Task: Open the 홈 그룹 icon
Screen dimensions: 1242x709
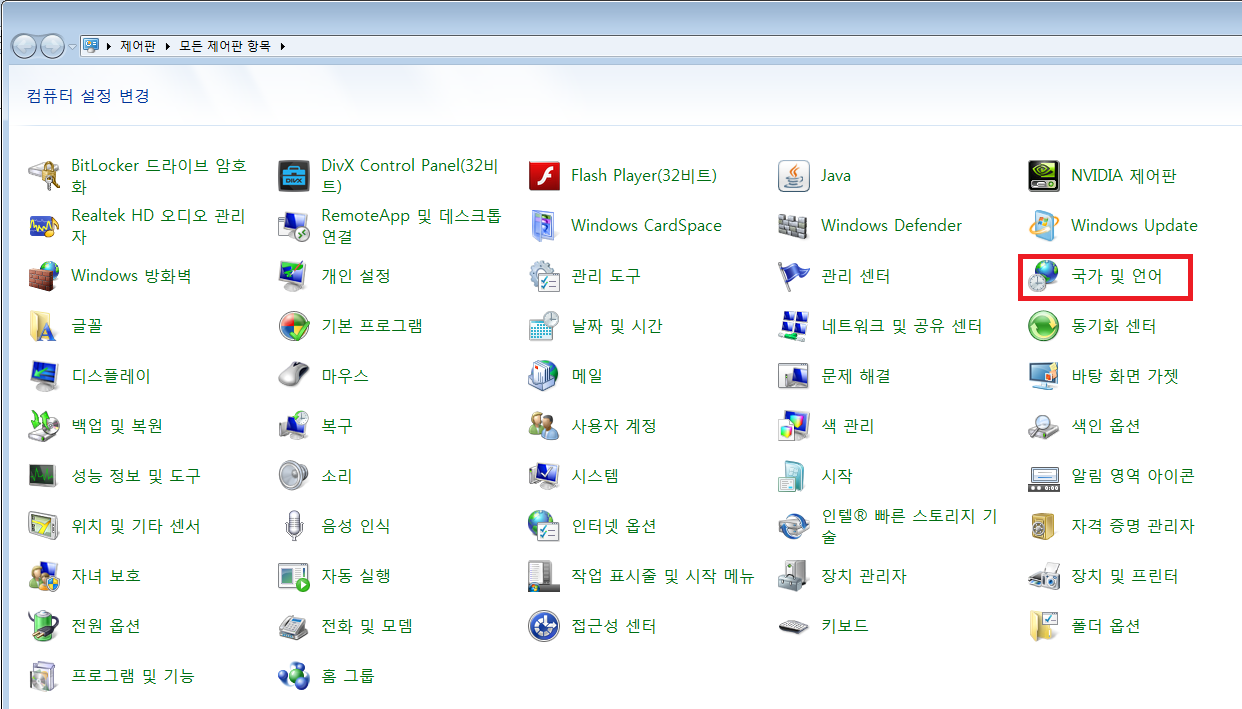Action: point(294,676)
